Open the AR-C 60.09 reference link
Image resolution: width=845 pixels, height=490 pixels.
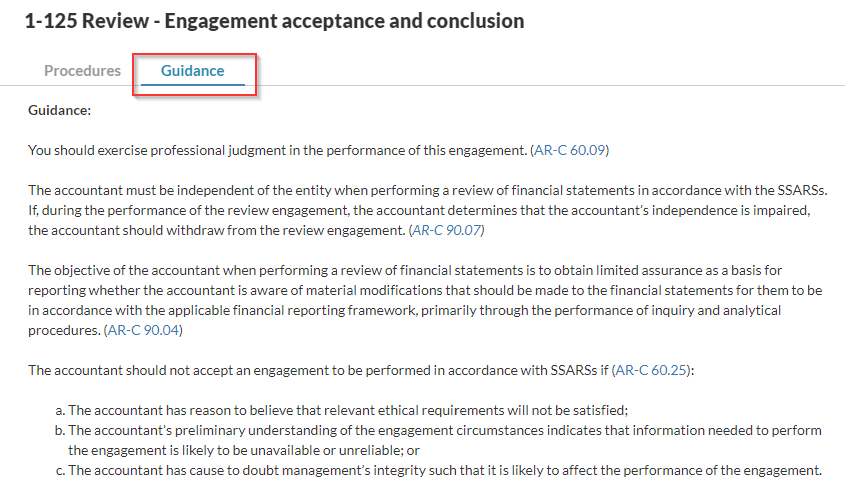570,151
